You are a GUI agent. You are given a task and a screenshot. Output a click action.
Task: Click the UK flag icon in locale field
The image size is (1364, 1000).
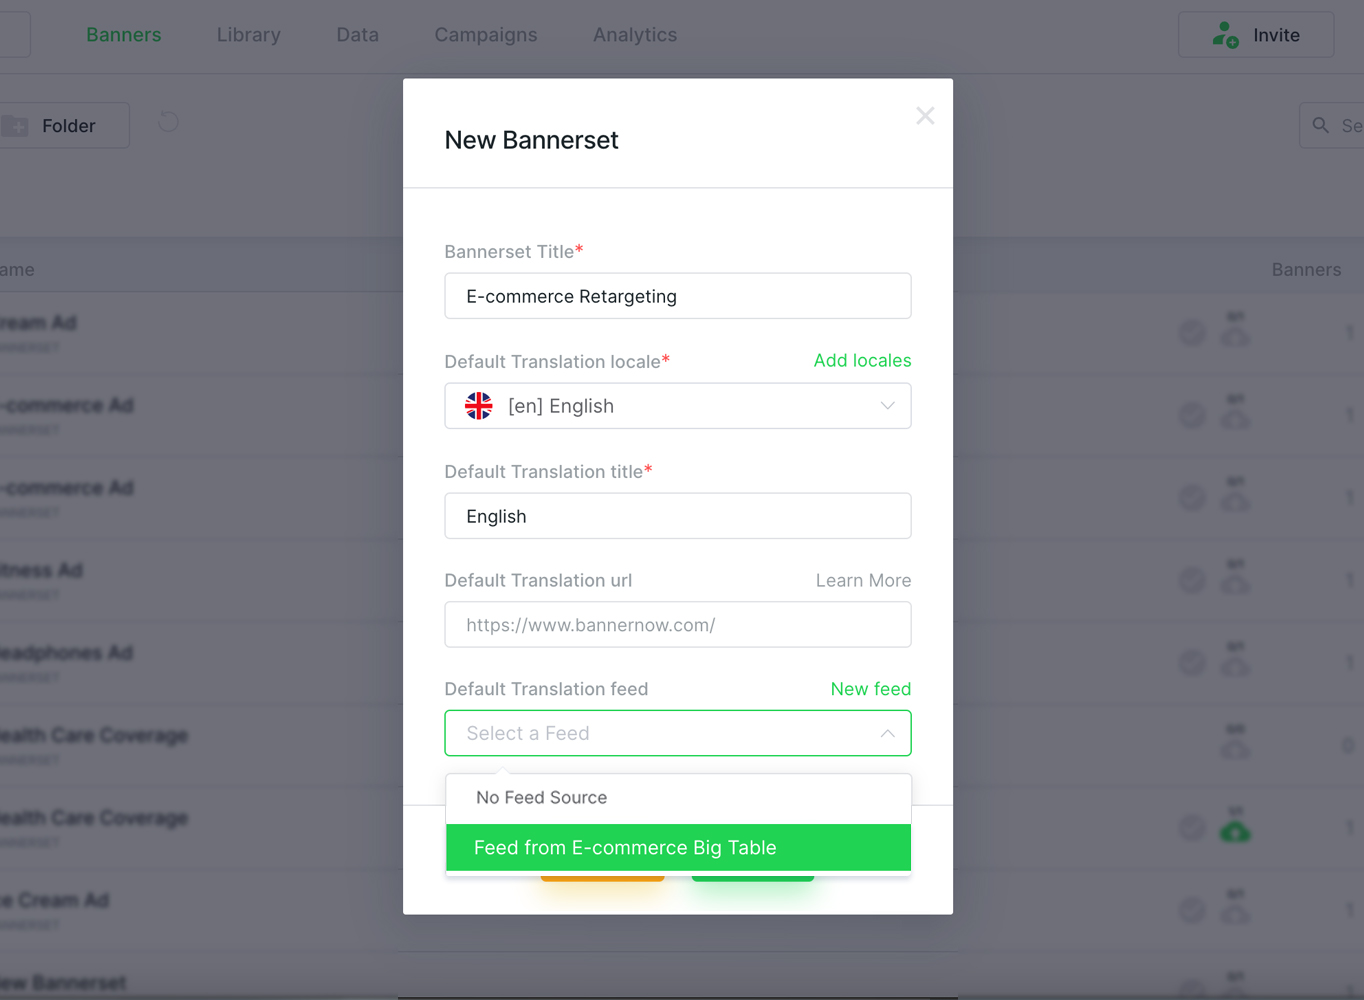pyautogui.click(x=479, y=406)
